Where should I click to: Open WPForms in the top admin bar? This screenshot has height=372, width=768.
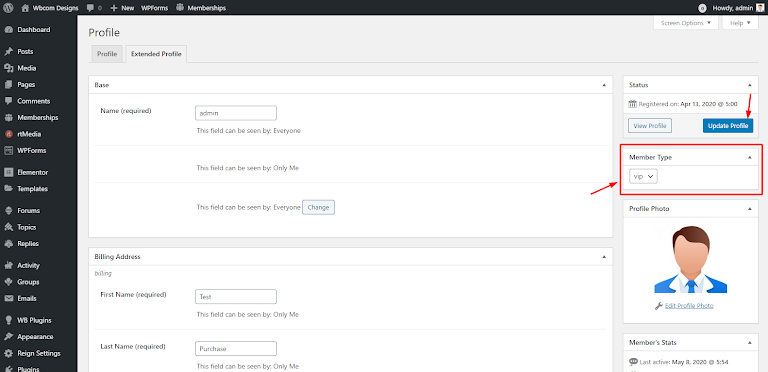(x=155, y=8)
